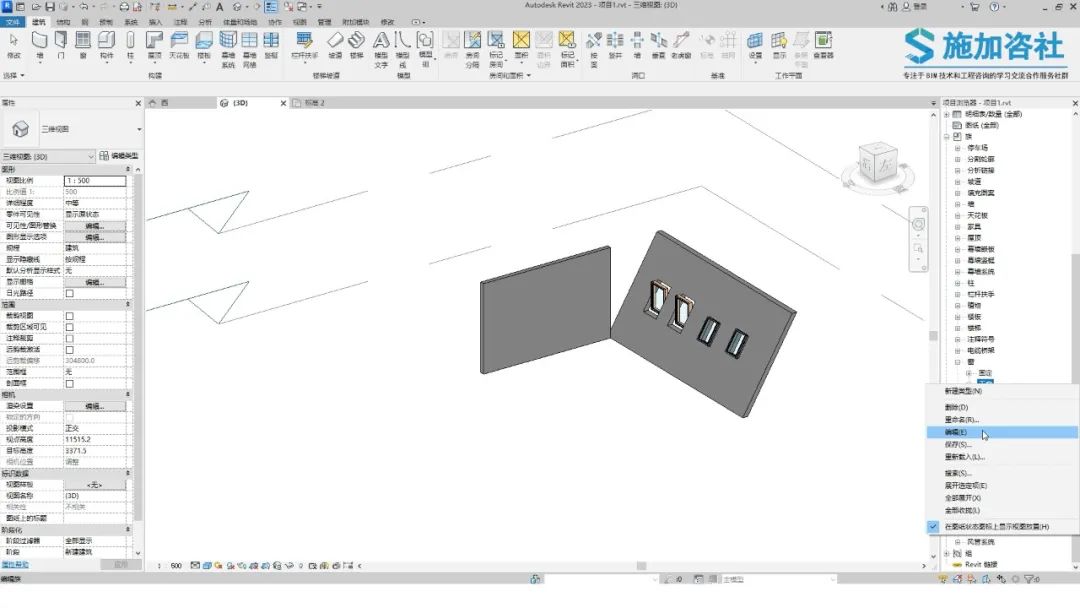This screenshot has width=1080, height=608.
Task: Select the 幕墙系统 curtain system tool
Action: pos(228,49)
